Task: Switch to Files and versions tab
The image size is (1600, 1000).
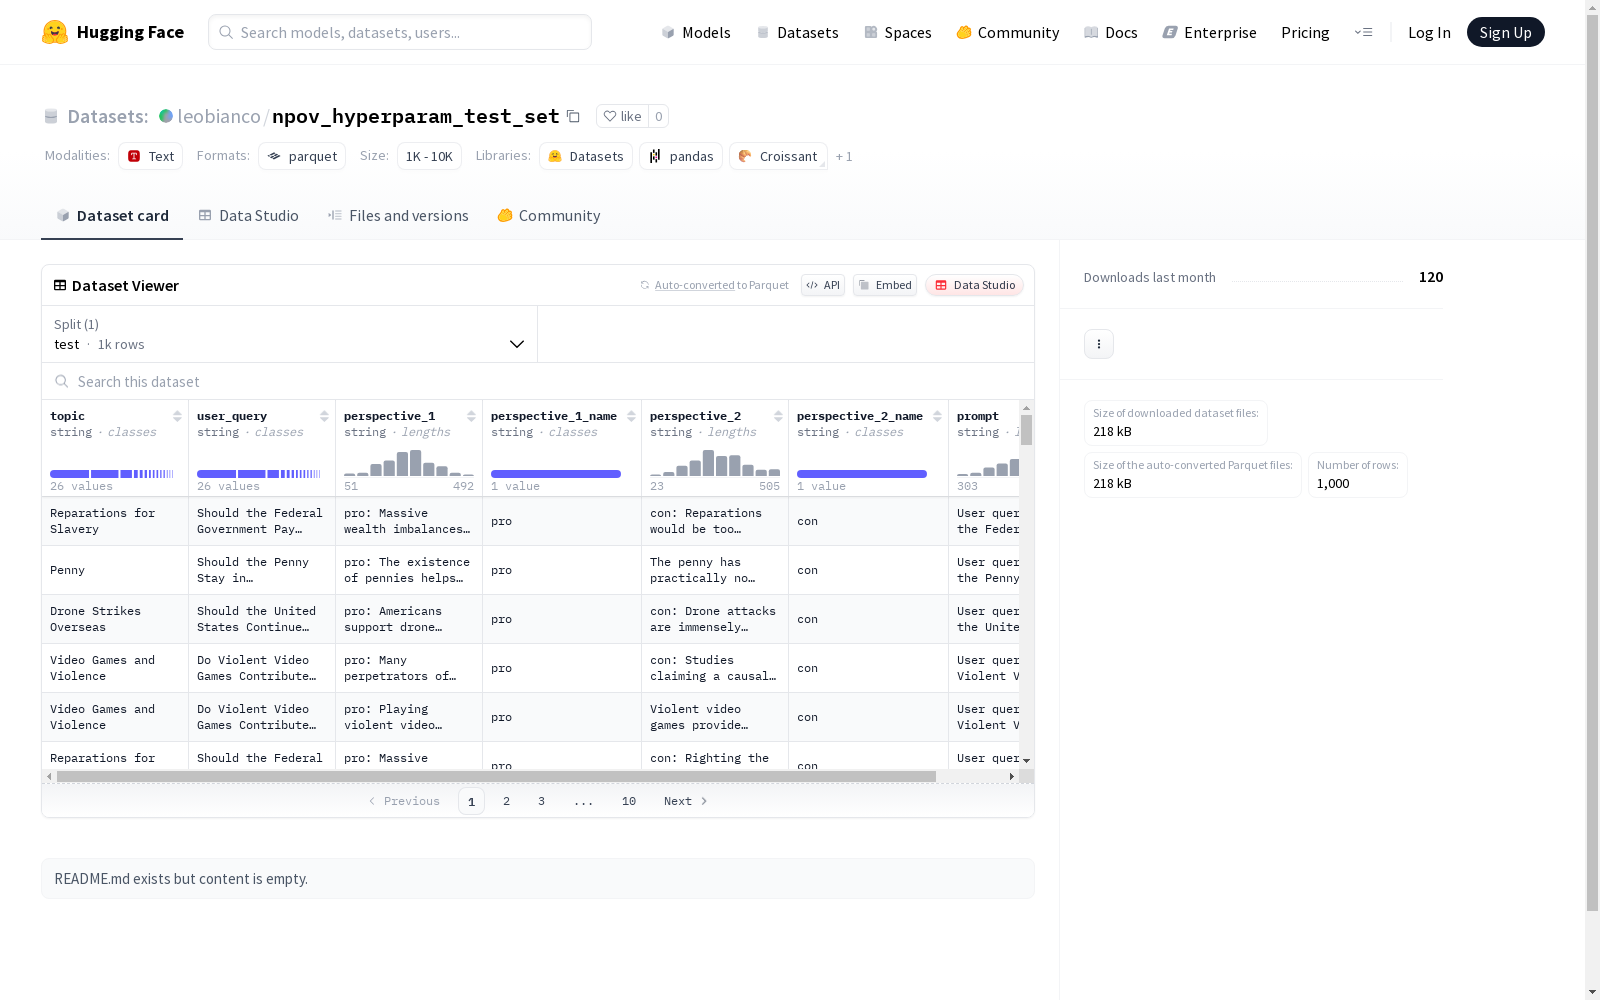Action: click(398, 216)
